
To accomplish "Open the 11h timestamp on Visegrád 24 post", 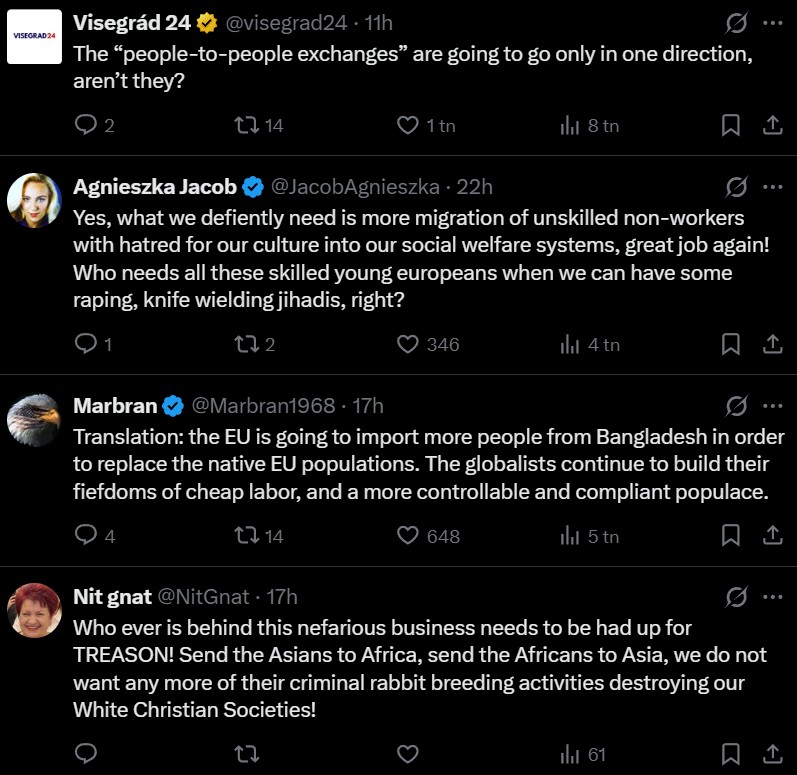I will (381, 22).
